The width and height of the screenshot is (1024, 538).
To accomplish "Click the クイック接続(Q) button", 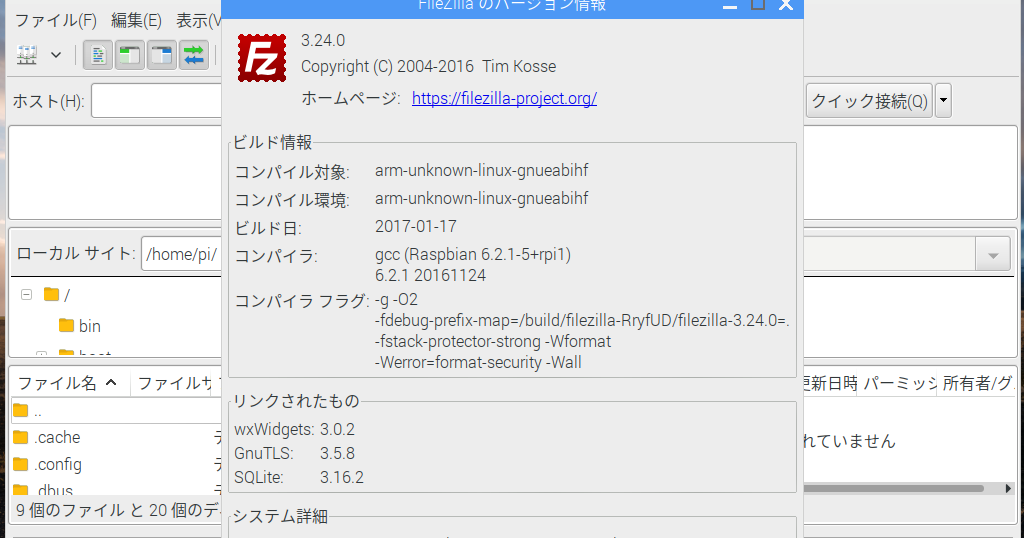I will [x=869, y=101].
